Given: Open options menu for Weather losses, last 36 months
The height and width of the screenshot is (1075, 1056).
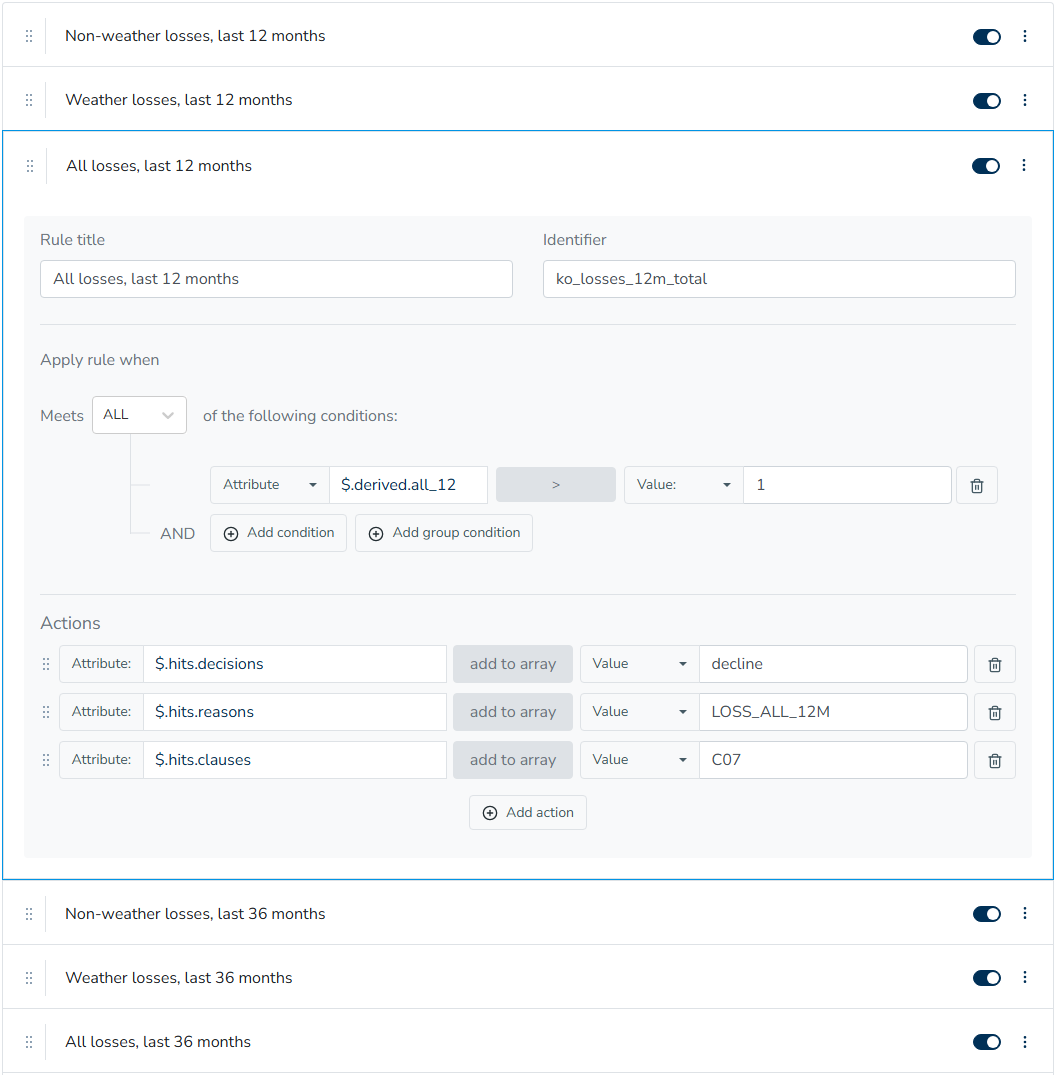Looking at the screenshot, I should (1024, 977).
